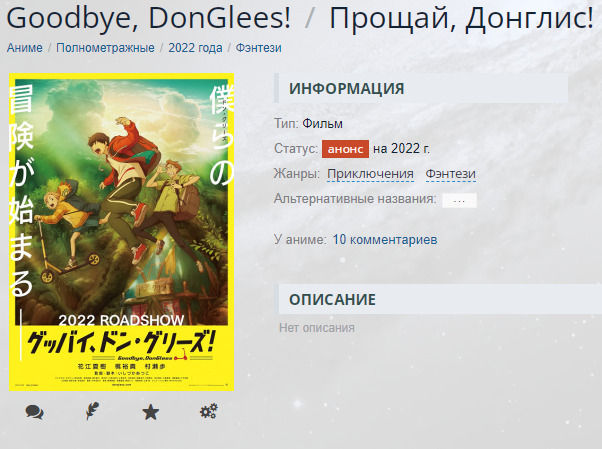Open the gears settings icon
Viewport: 602px width, 449px height.
pos(208,411)
